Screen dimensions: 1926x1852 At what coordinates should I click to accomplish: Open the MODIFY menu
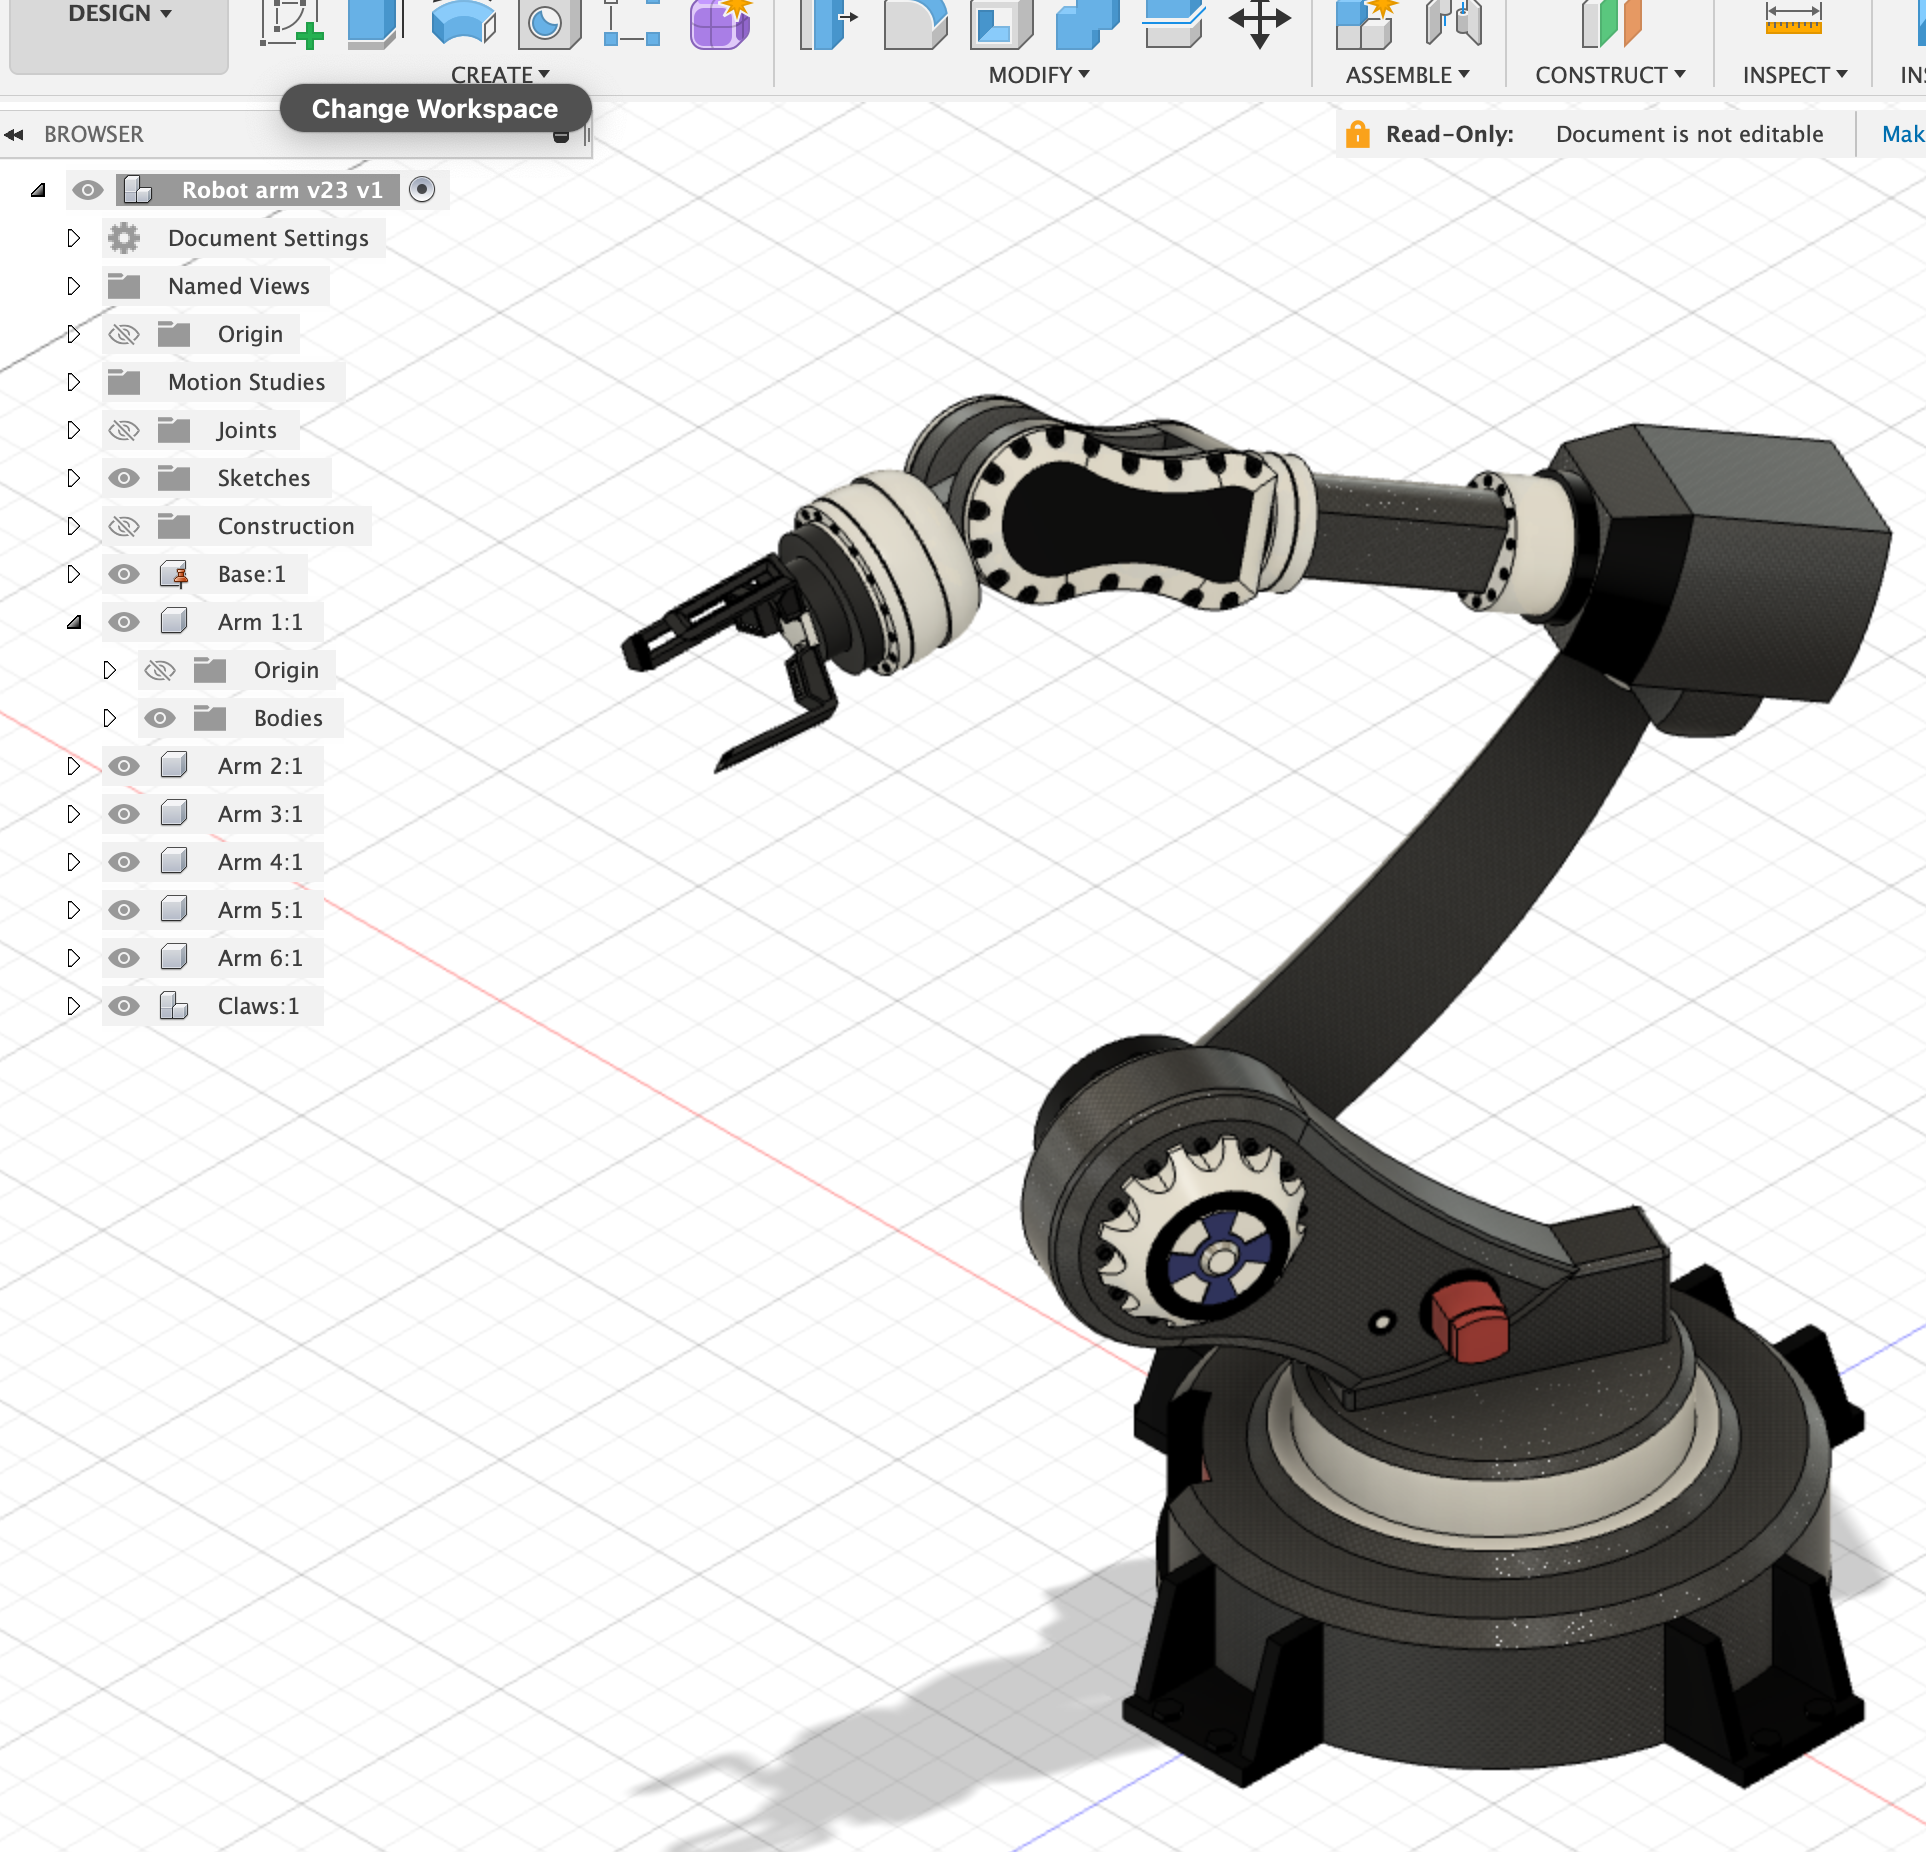tap(1038, 75)
